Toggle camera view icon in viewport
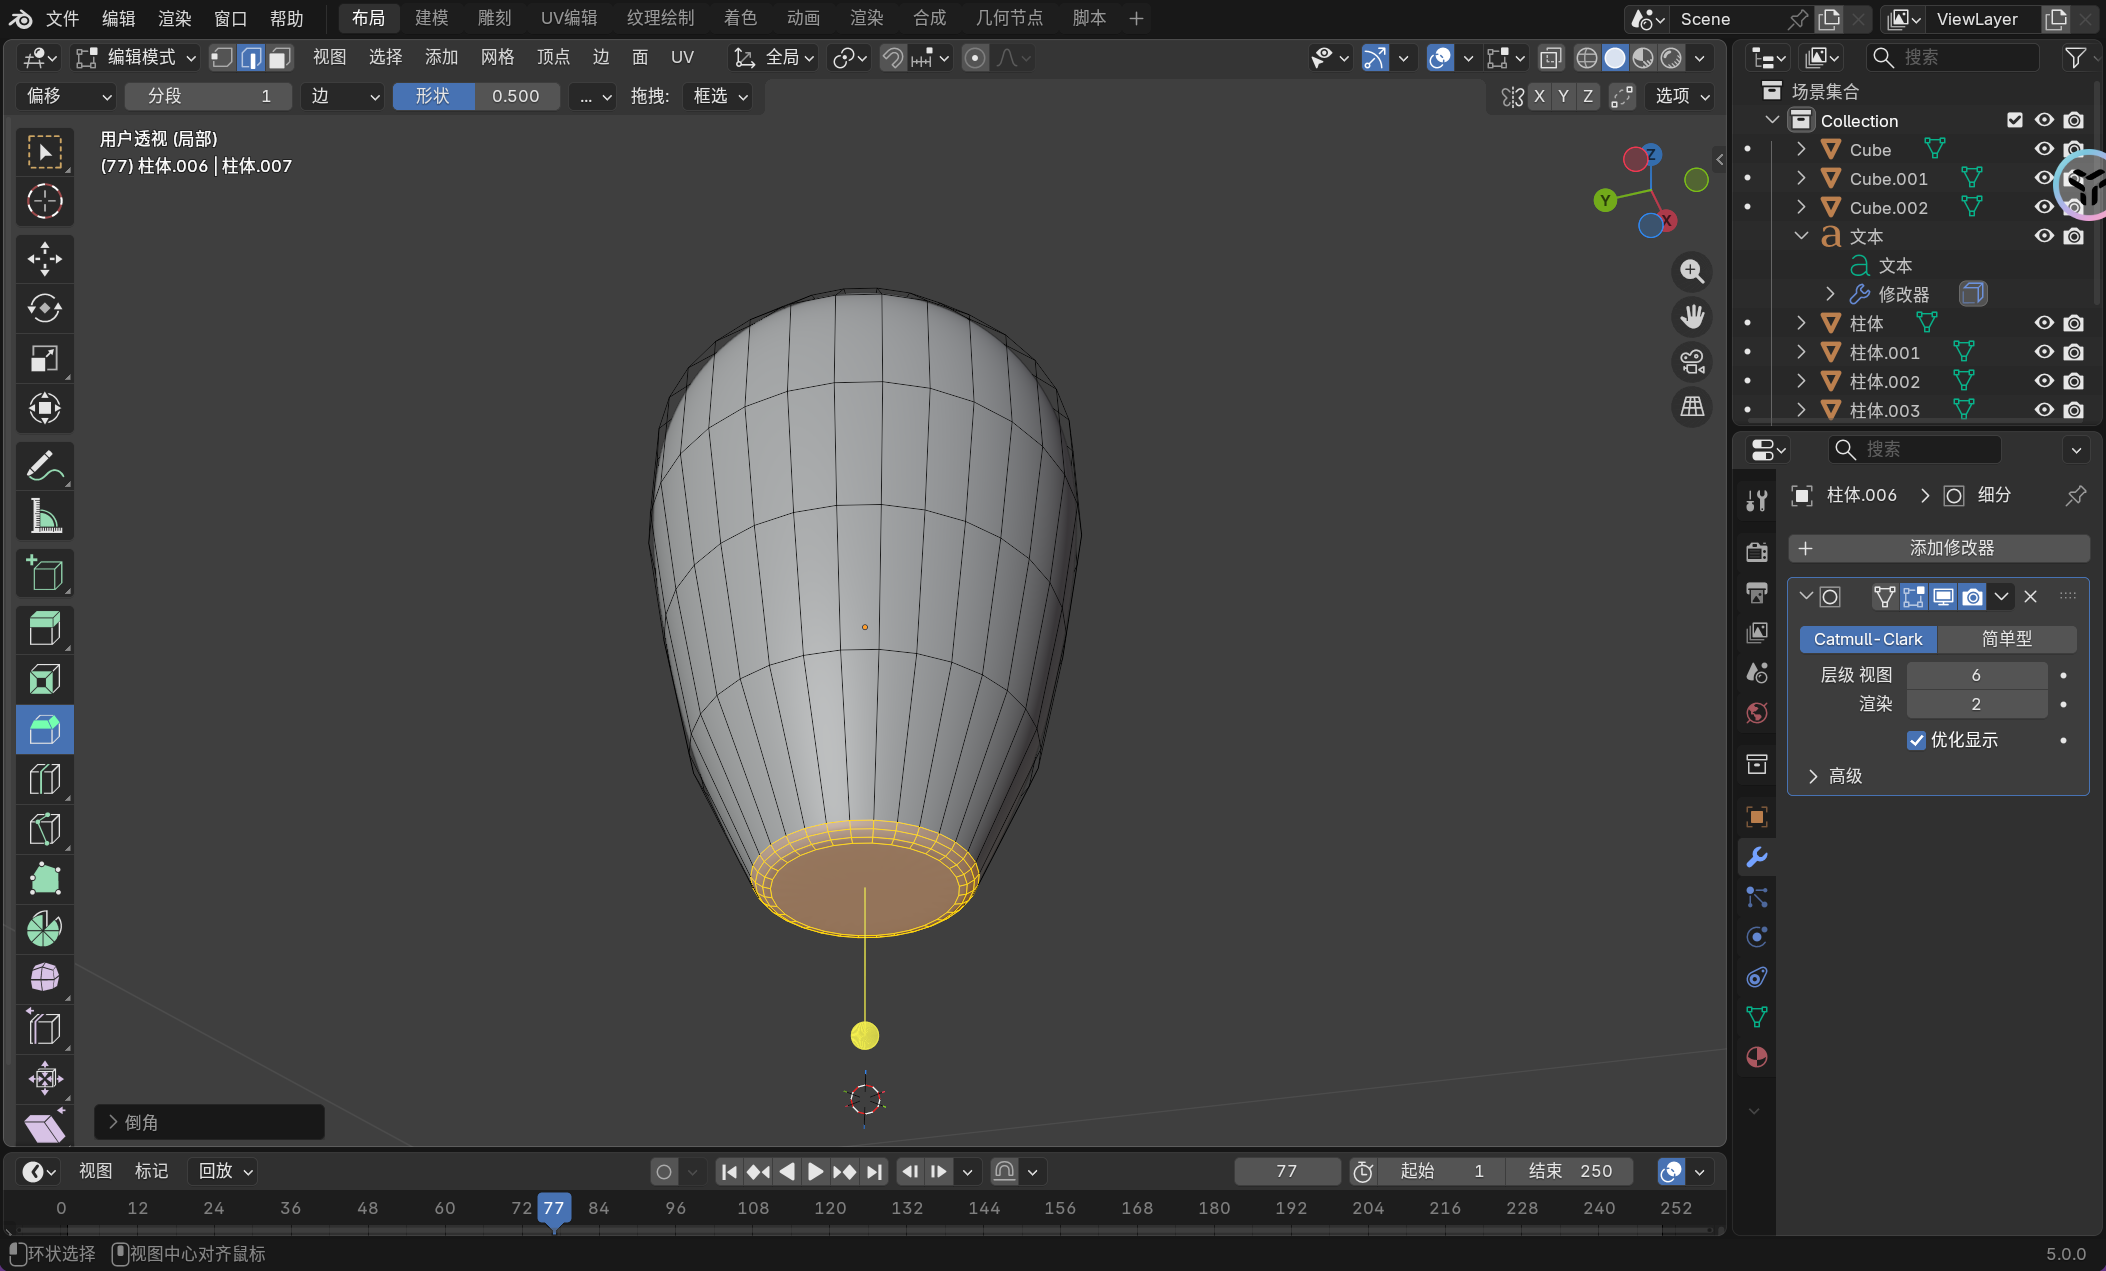This screenshot has height=1271, width=2106. pos(1692,362)
